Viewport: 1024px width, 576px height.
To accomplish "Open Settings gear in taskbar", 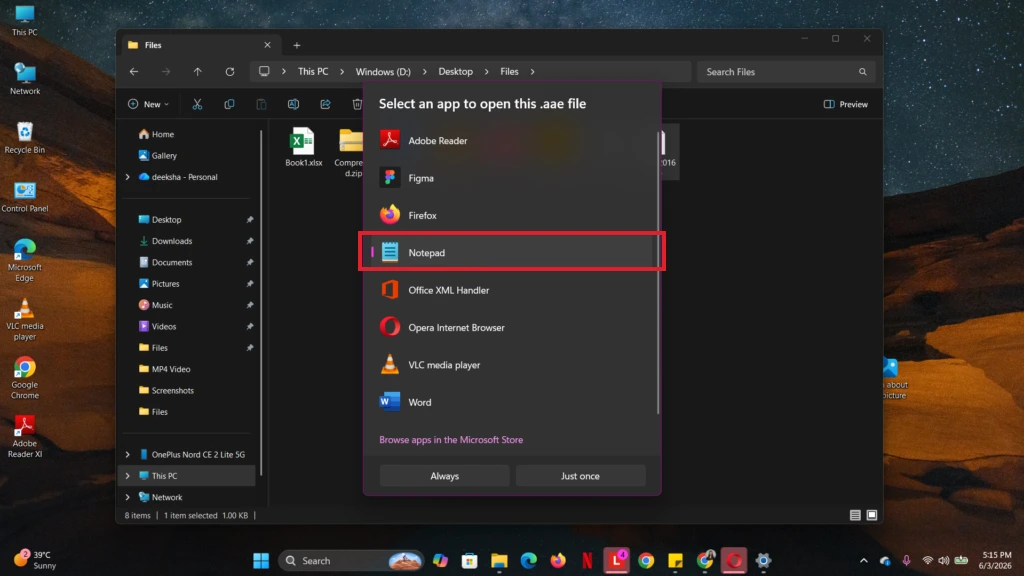I will [x=763, y=561].
